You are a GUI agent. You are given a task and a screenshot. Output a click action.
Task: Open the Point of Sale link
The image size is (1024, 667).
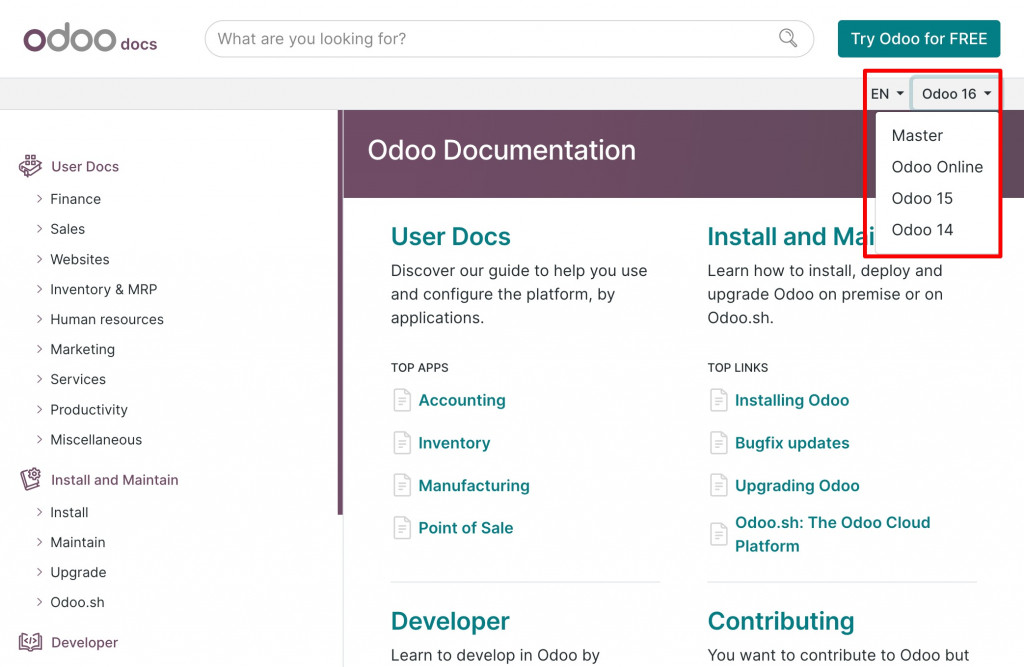pyautogui.click(x=466, y=528)
